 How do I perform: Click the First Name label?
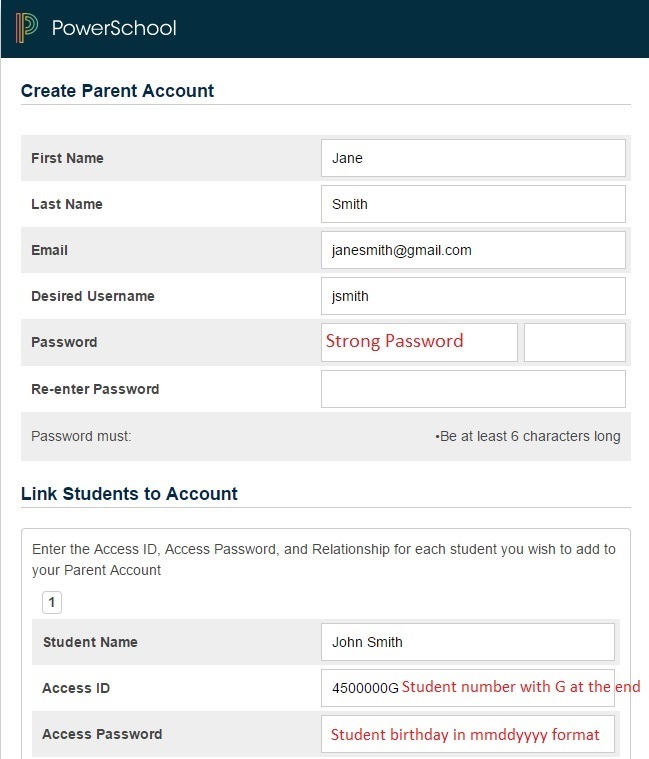[x=67, y=158]
